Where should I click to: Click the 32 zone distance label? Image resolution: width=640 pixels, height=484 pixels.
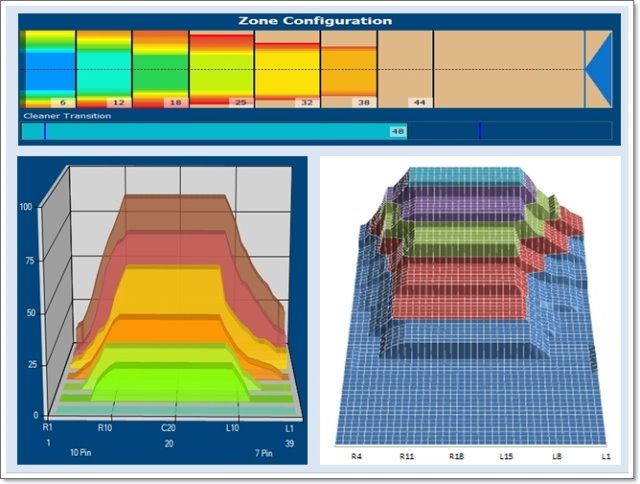tap(305, 102)
